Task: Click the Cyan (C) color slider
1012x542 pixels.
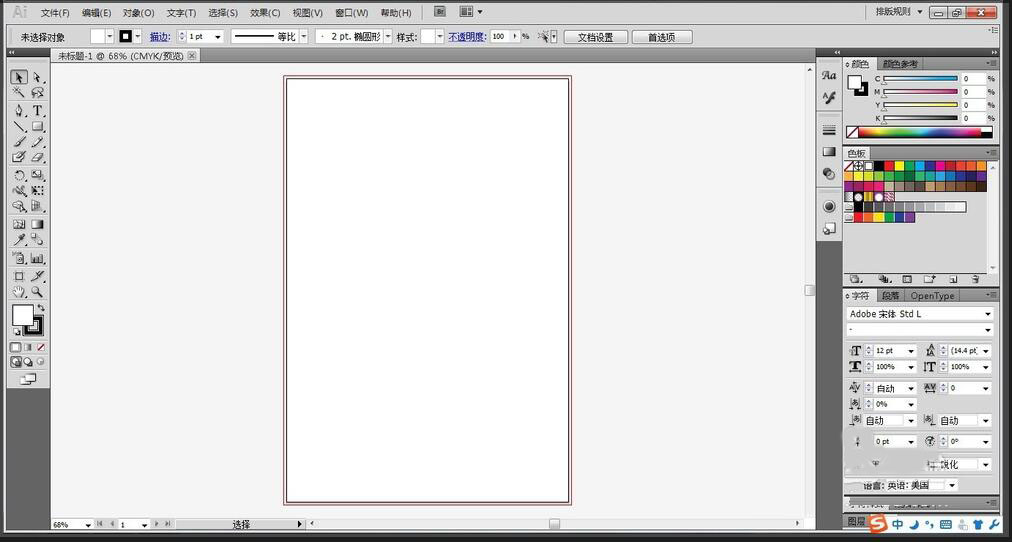Action: [x=920, y=79]
